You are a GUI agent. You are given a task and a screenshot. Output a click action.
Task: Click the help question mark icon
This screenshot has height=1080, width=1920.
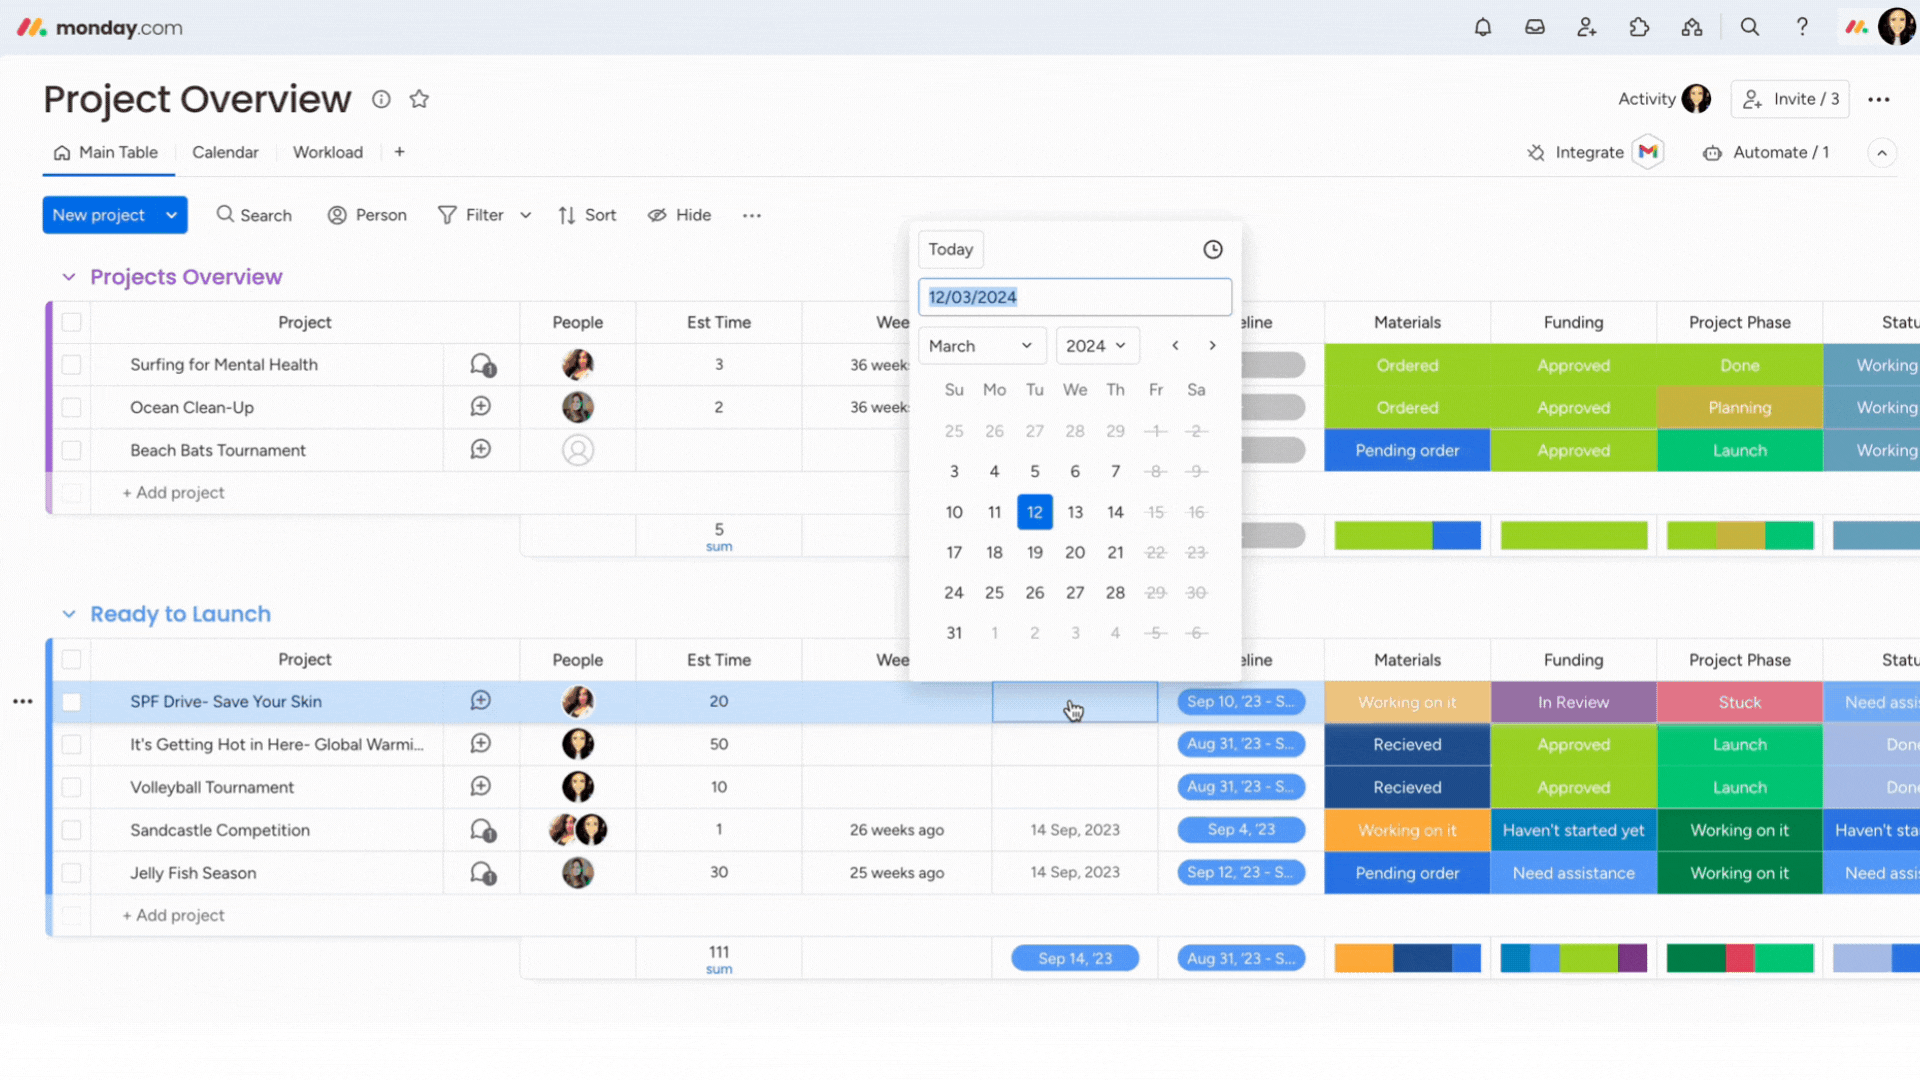click(x=1801, y=26)
